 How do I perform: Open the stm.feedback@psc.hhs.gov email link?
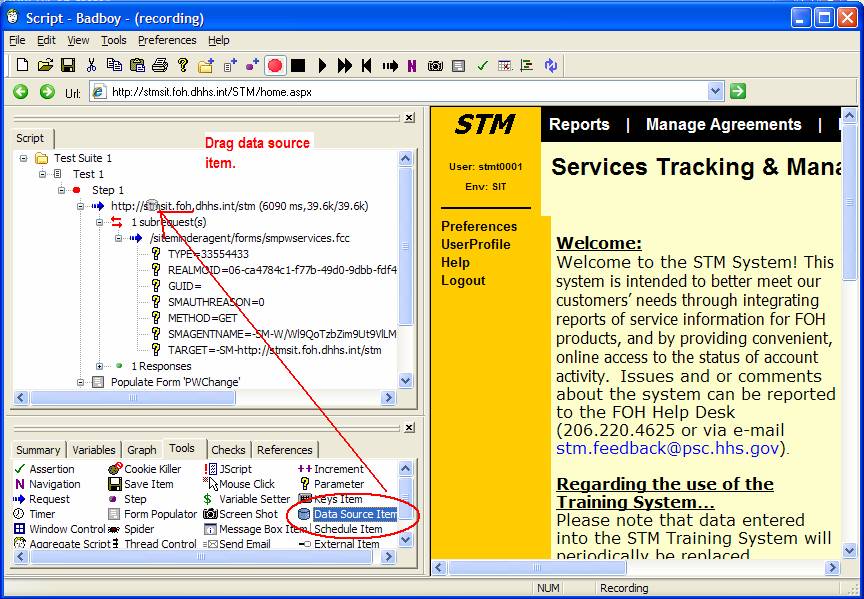[667, 448]
